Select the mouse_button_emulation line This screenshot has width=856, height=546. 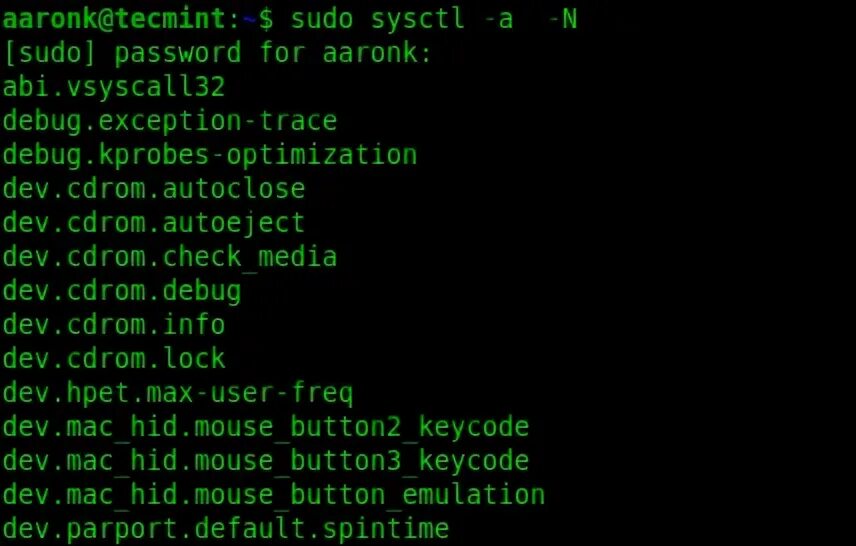point(274,495)
